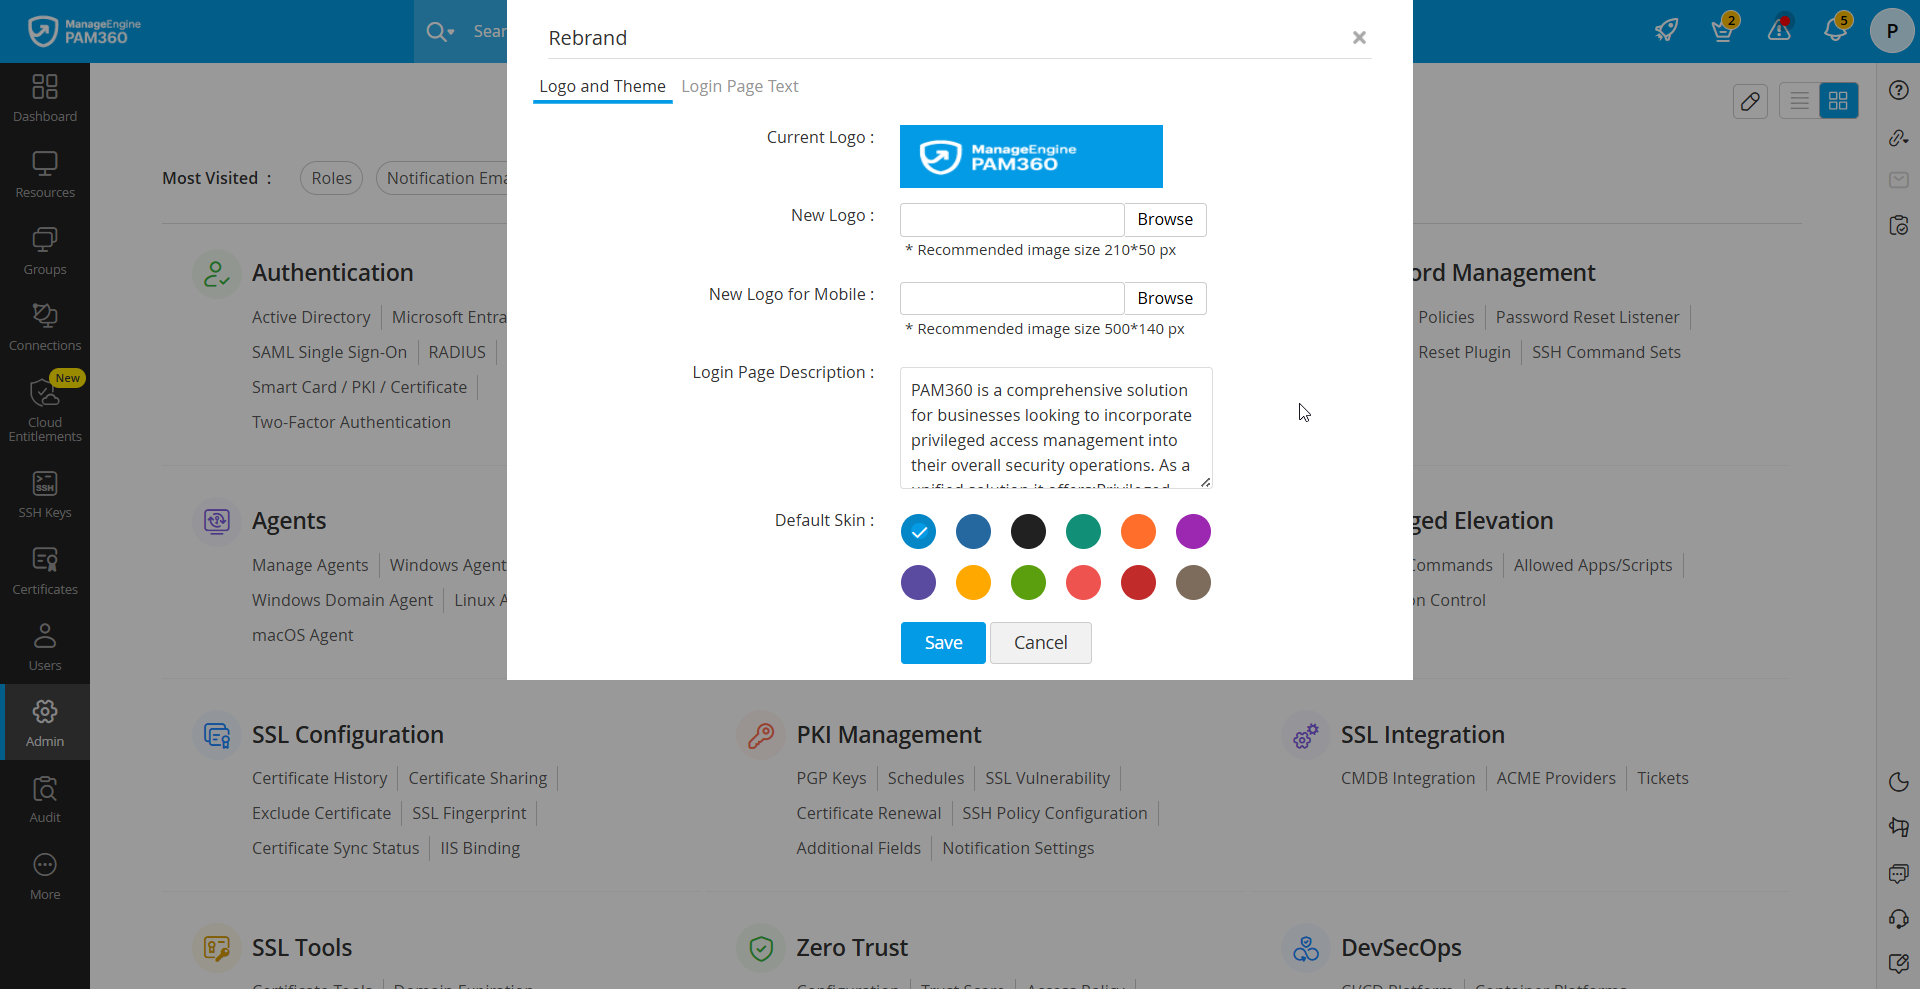Open the Roles most visited shortcut
The image size is (1920, 989).
[331, 178]
